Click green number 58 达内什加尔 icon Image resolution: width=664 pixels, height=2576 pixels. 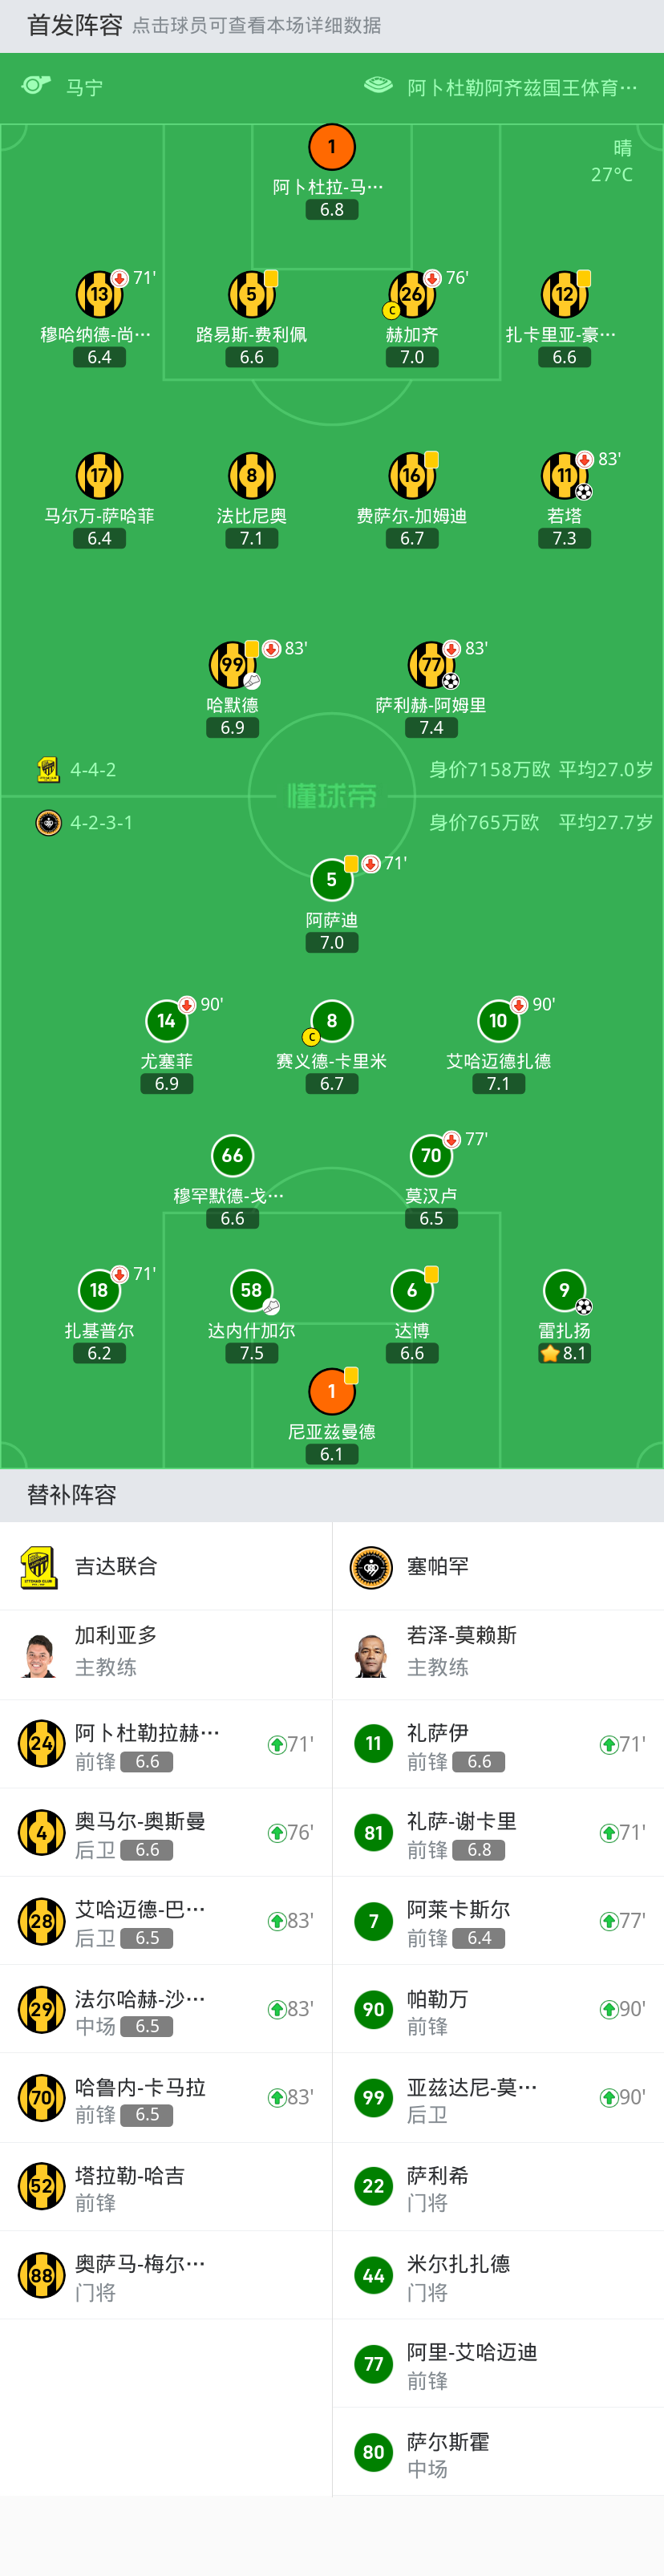(251, 1291)
